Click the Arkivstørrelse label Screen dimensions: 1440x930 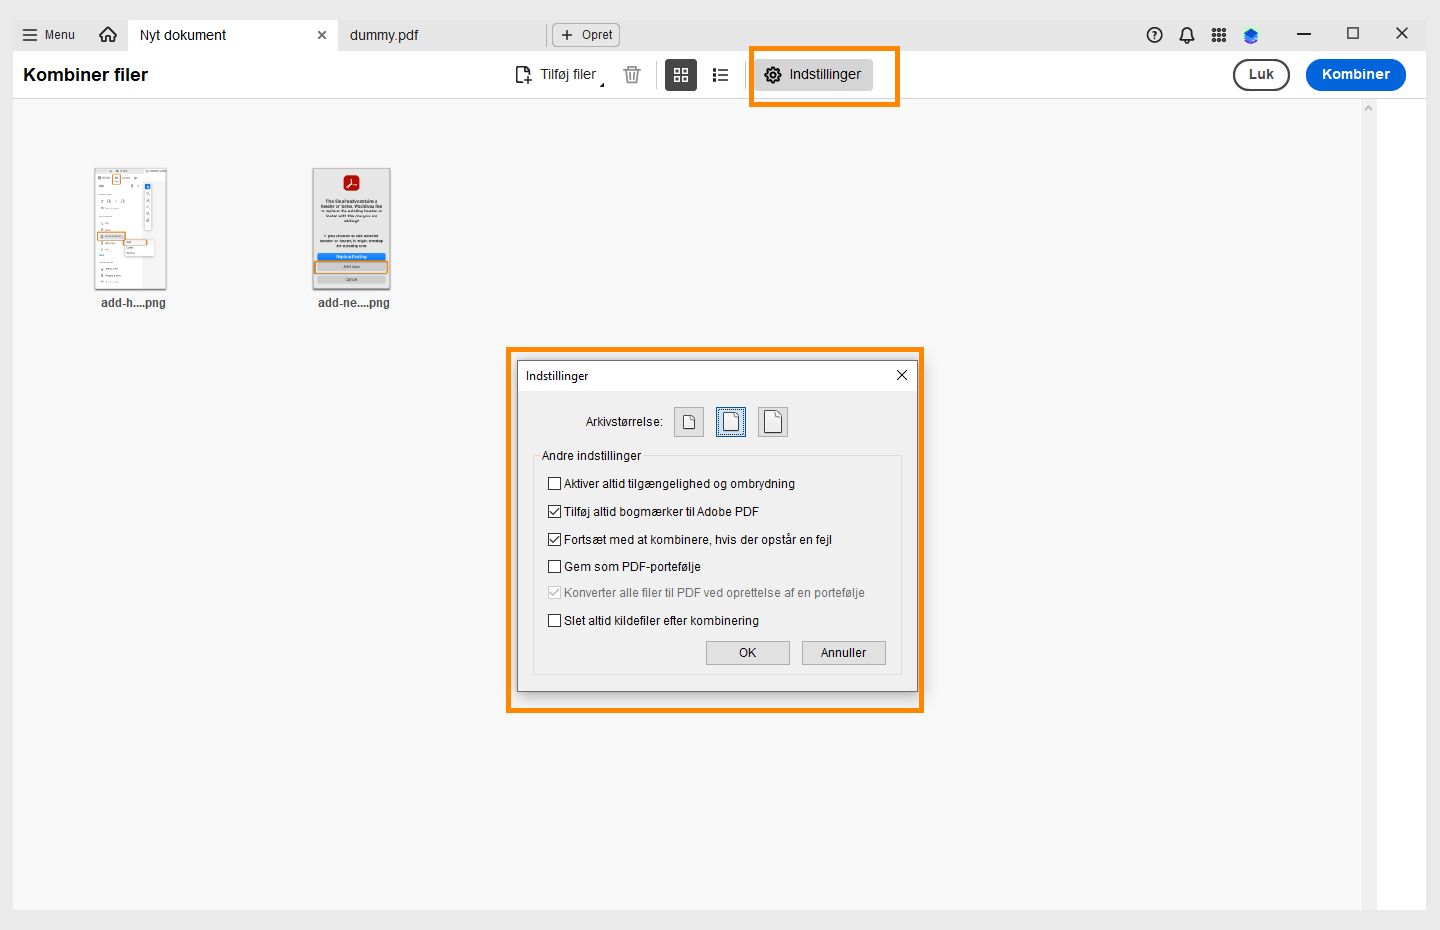[624, 422]
